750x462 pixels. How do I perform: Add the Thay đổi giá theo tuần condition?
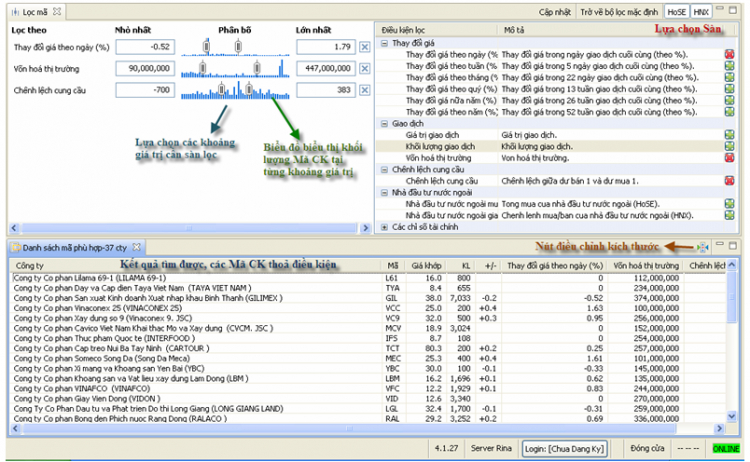[x=729, y=66]
